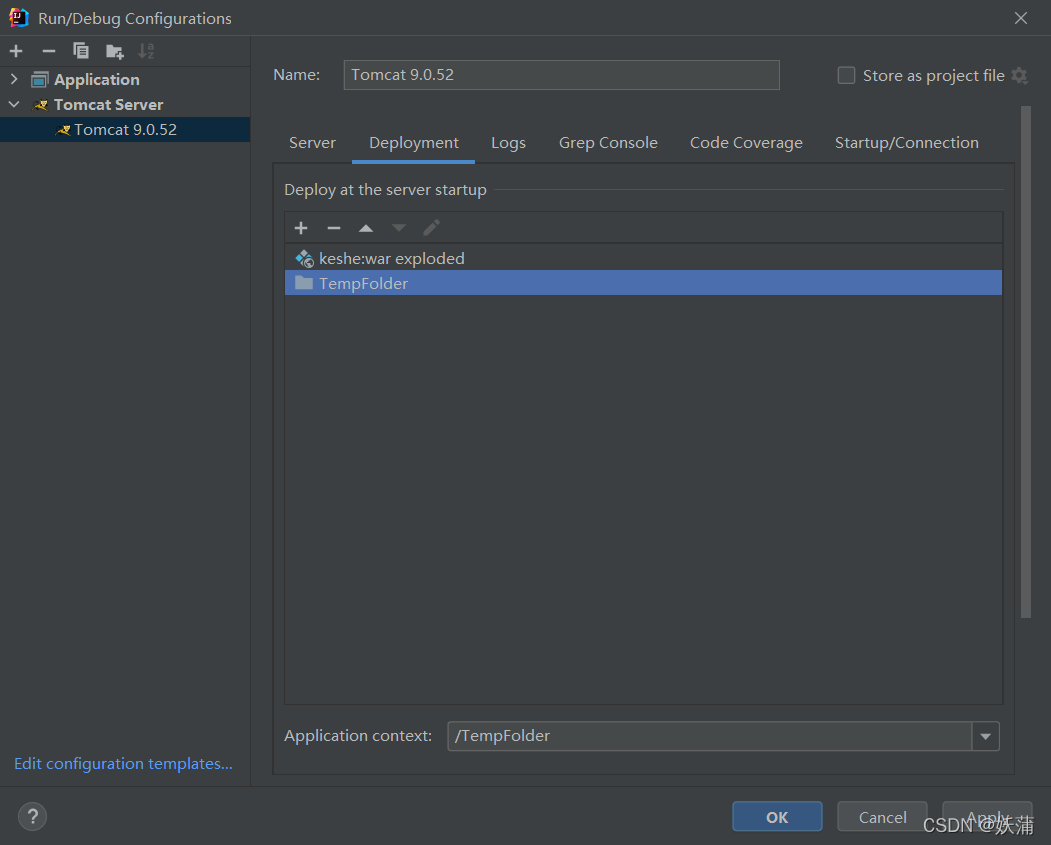
Task: Click the Application context text field
Action: (x=710, y=736)
